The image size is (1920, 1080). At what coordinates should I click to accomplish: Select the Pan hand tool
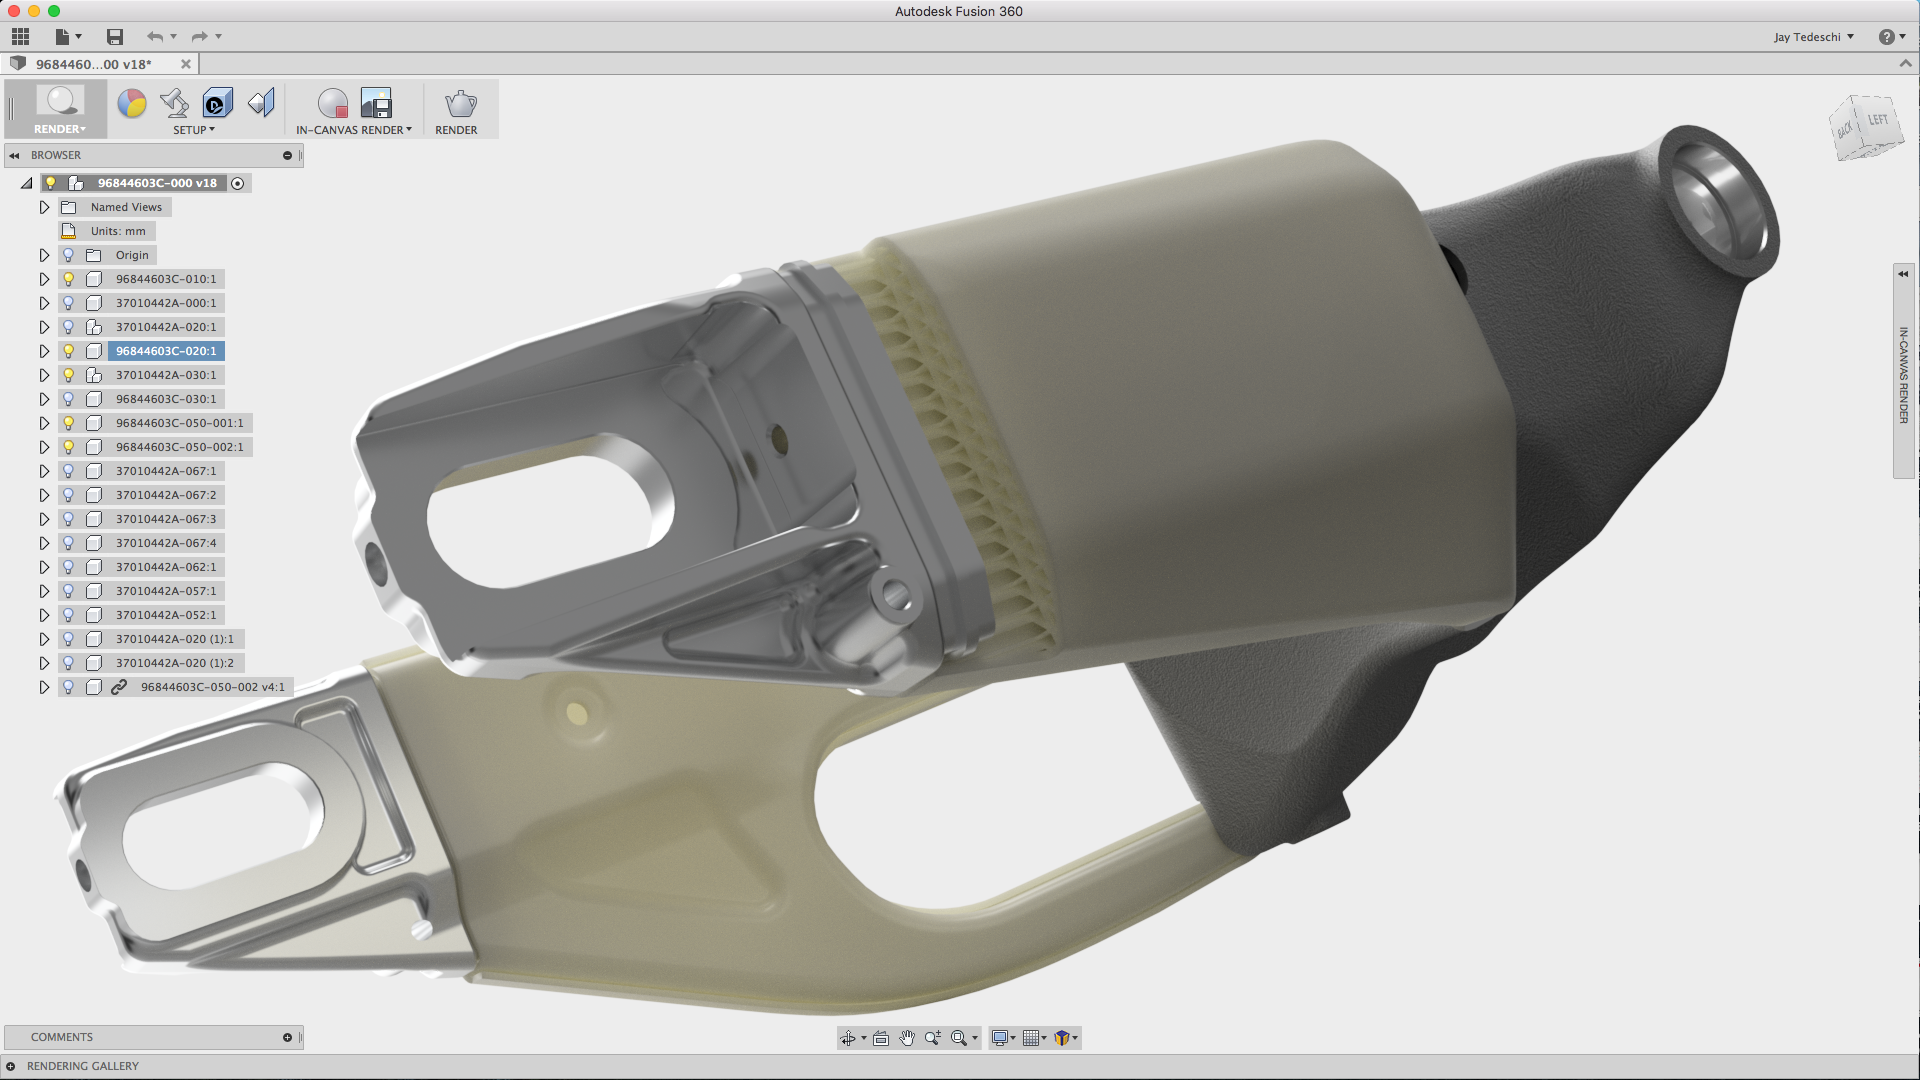[x=906, y=1038]
